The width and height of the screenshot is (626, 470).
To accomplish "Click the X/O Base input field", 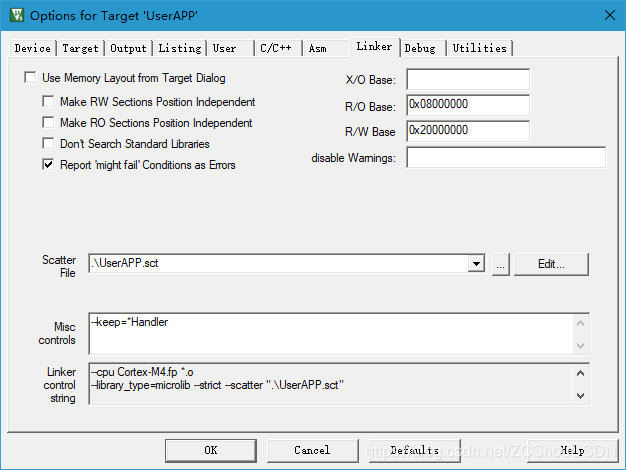I will 468,79.
